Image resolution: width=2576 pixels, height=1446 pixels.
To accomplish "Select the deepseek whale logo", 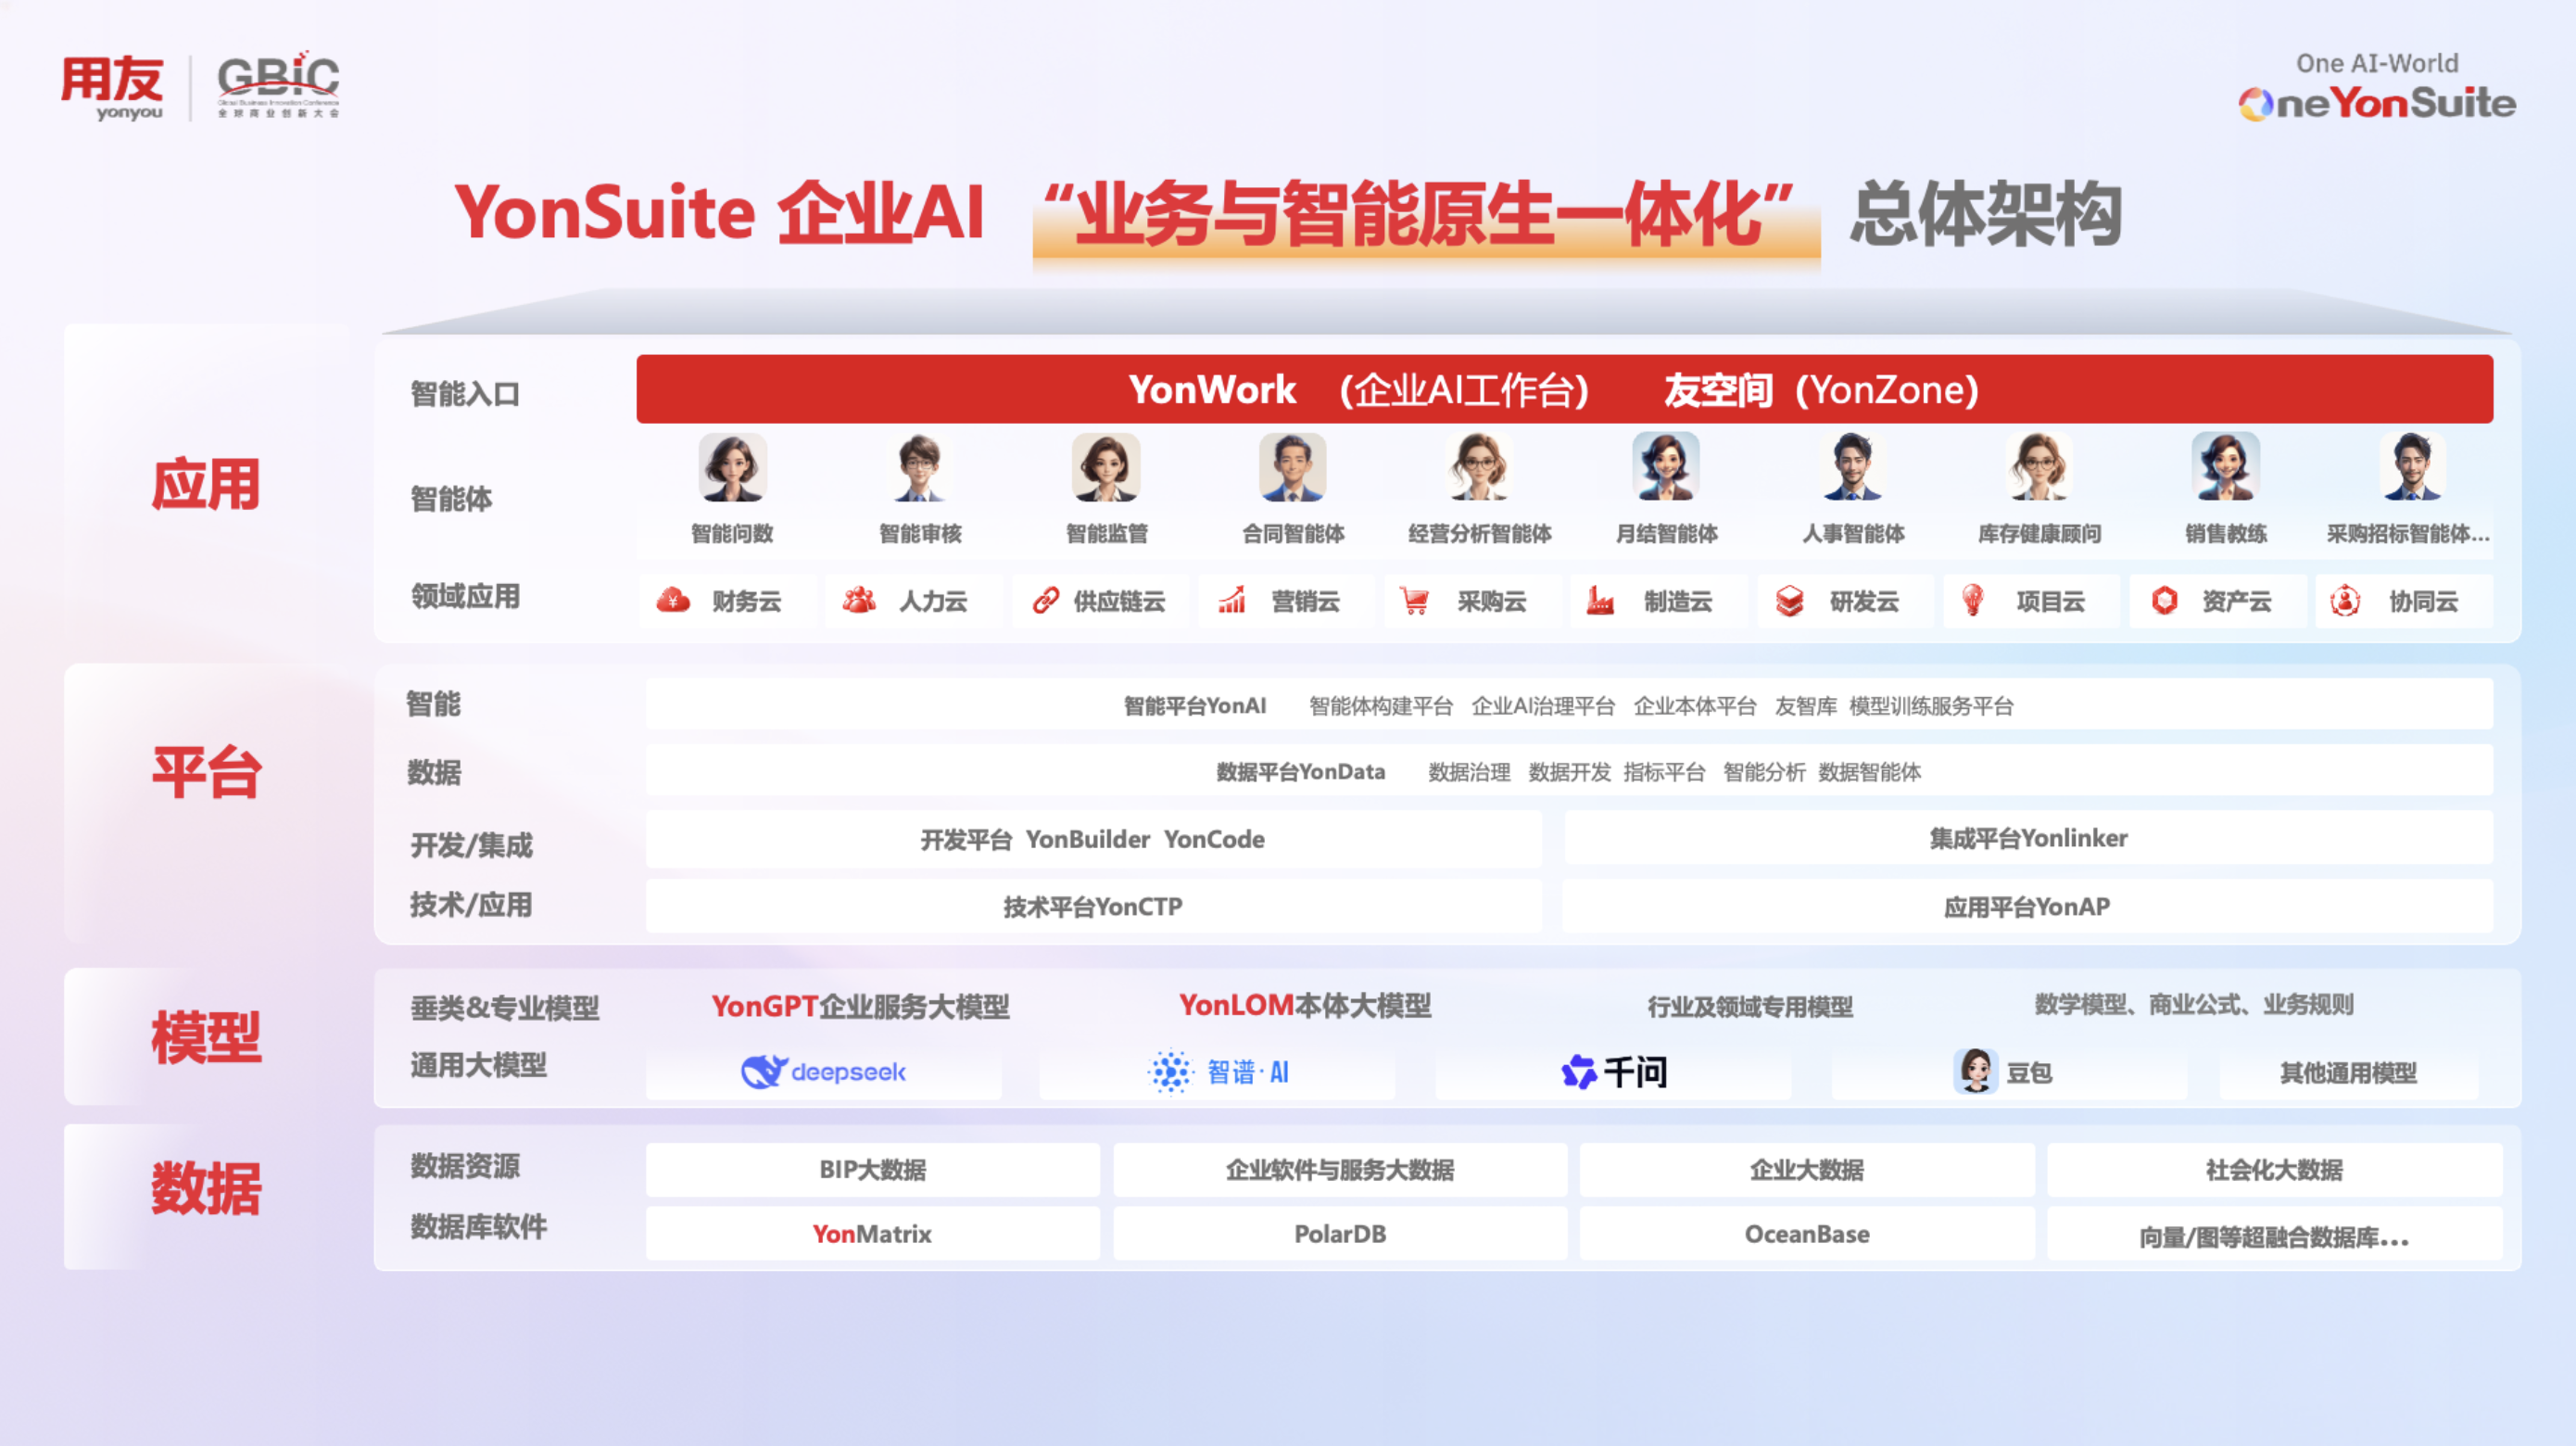I will pyautogui.click(x=824, y=1072).
